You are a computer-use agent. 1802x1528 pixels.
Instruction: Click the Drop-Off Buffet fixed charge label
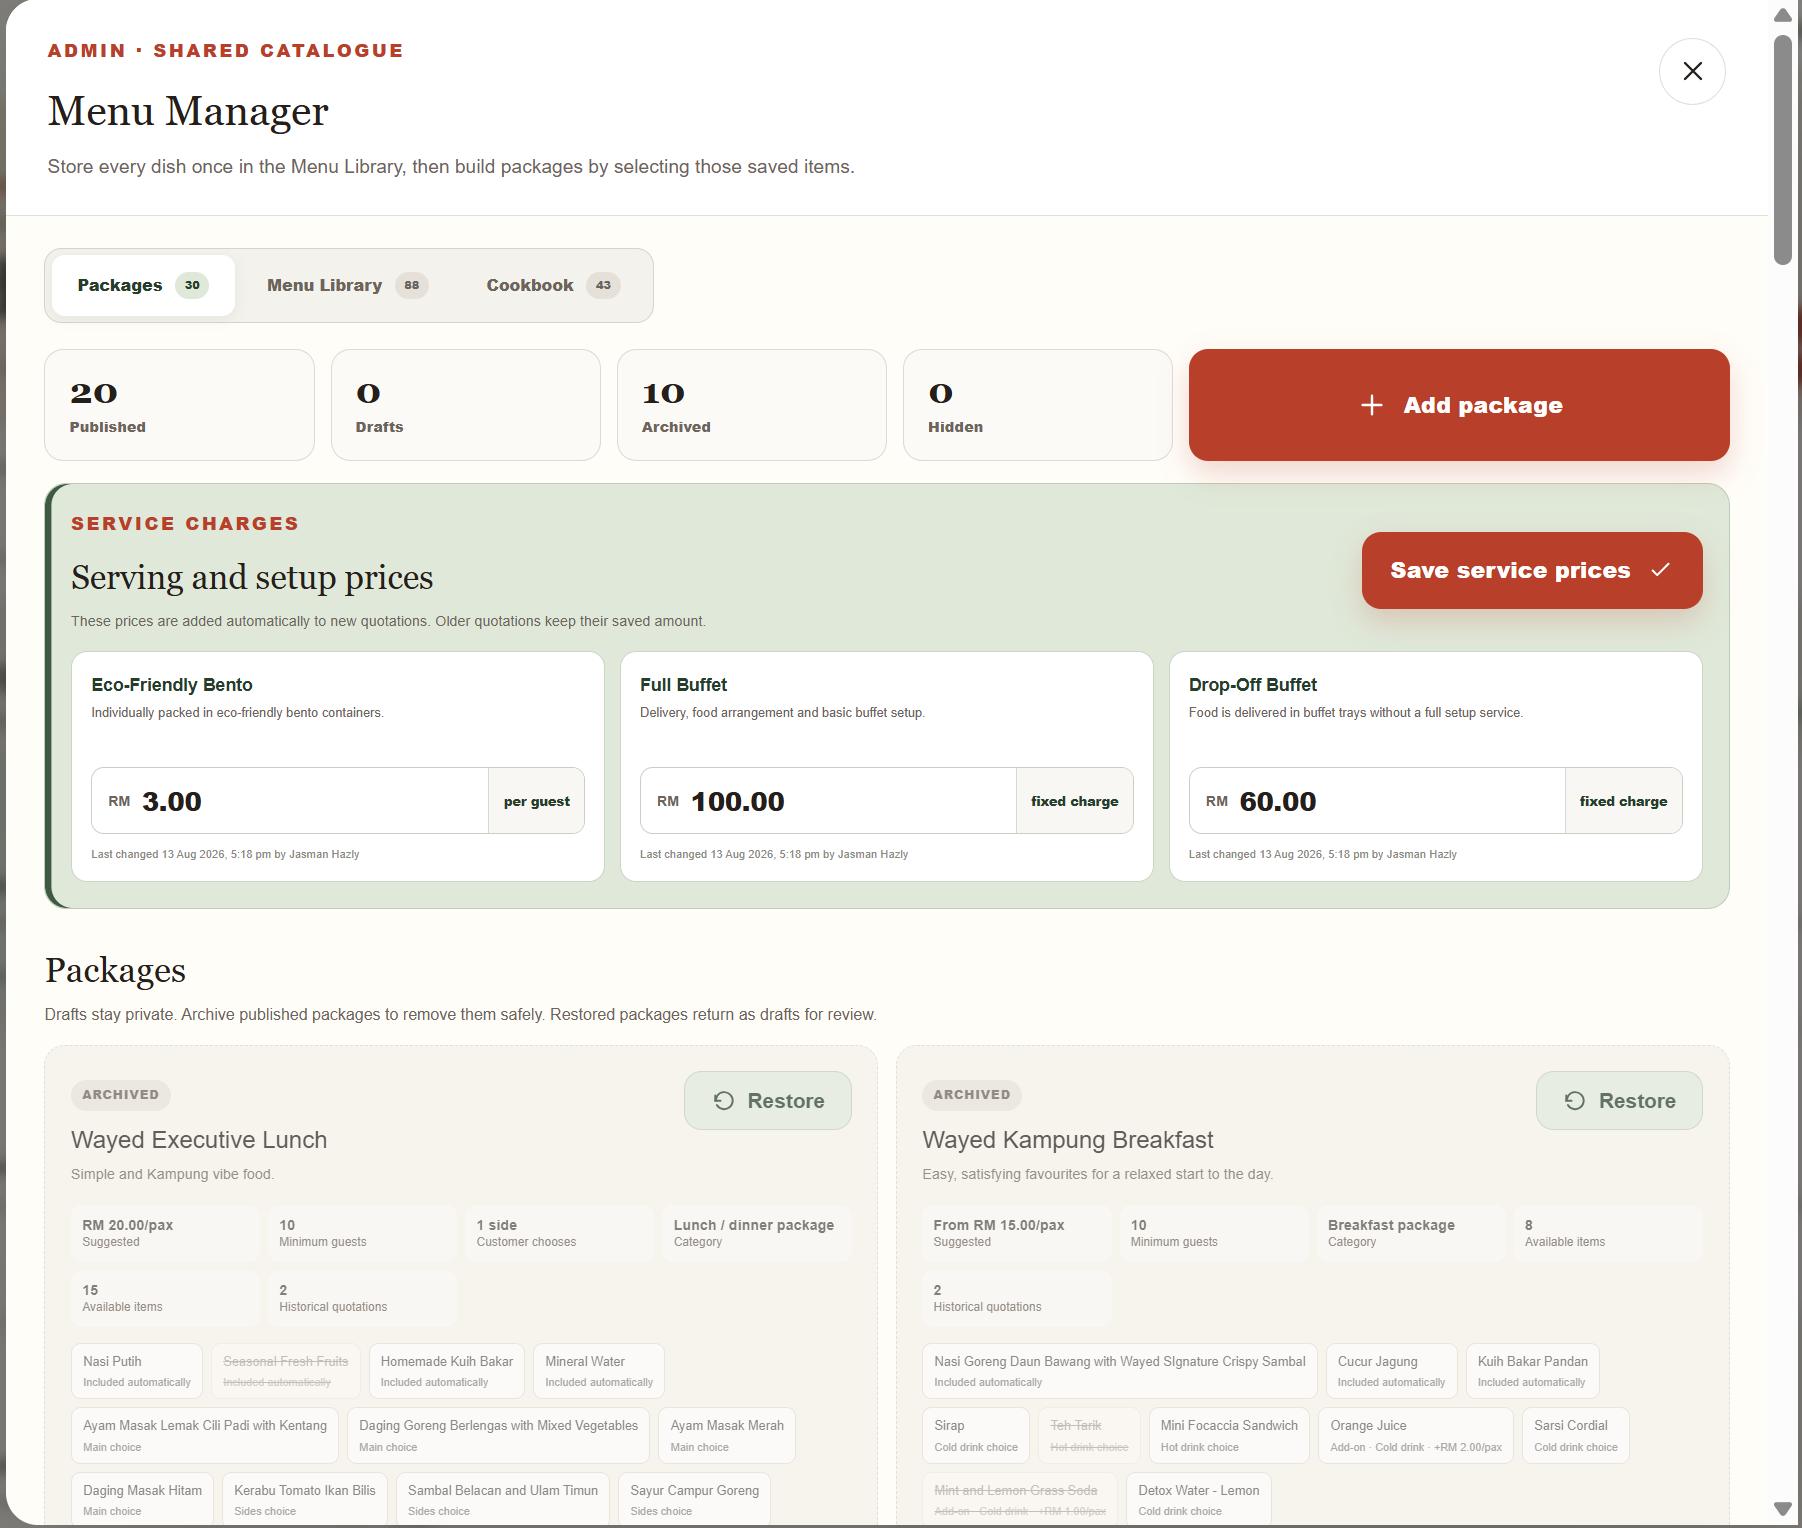tap(1624, 801)
